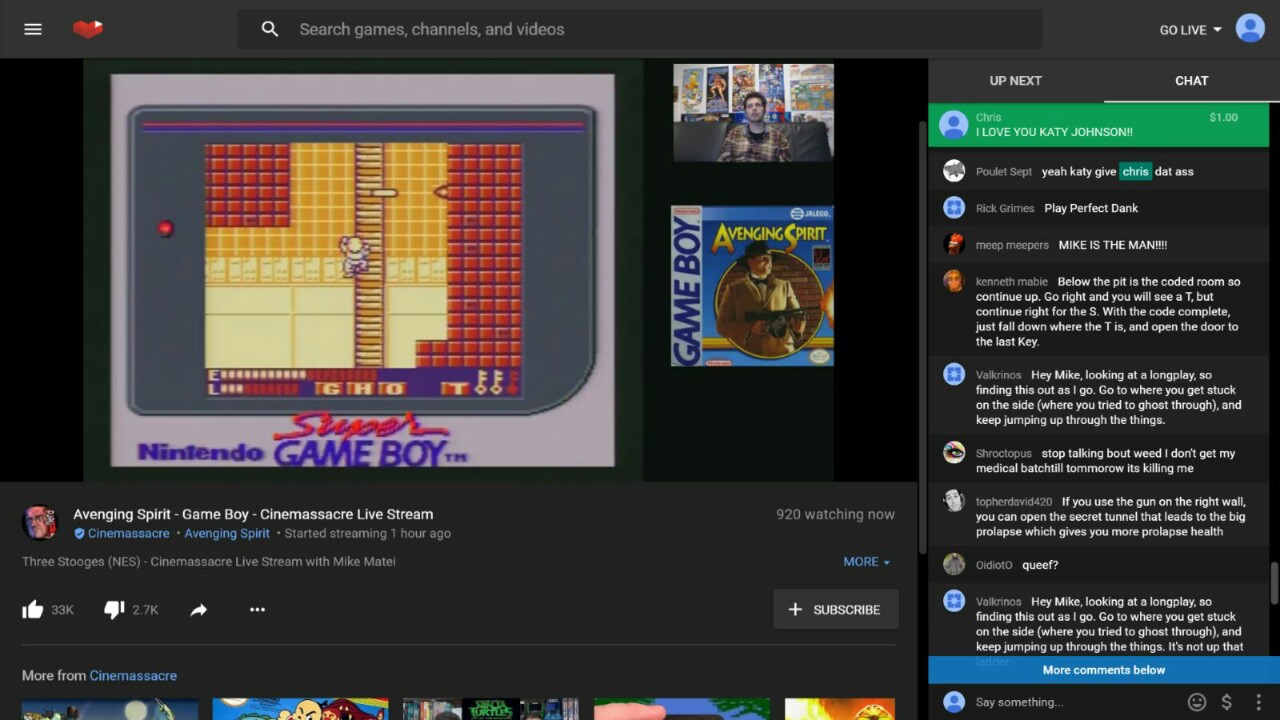Click the Started streaming 1 hour ago text
Image resolution: width=1280 pixels, height=720 pixels.
[367, 533]
